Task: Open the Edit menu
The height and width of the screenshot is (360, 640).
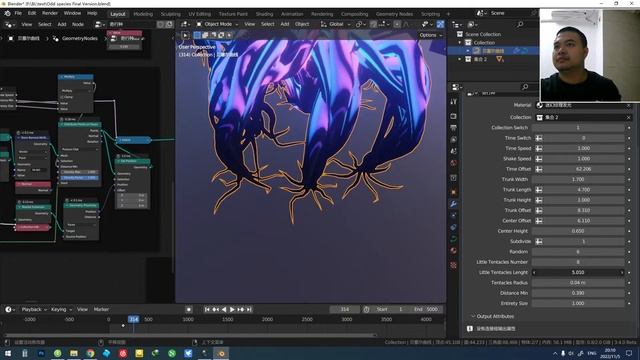Action: point(32,13)
